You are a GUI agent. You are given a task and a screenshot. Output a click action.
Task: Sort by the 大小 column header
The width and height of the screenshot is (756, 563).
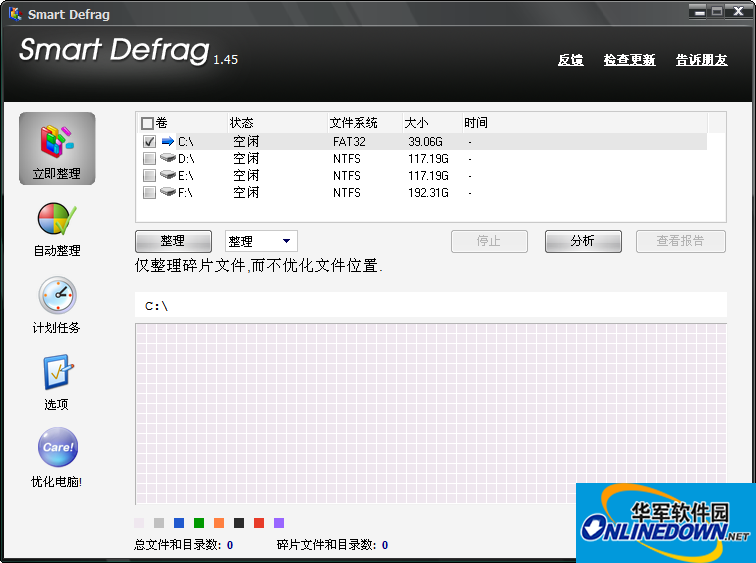point(432,123)
